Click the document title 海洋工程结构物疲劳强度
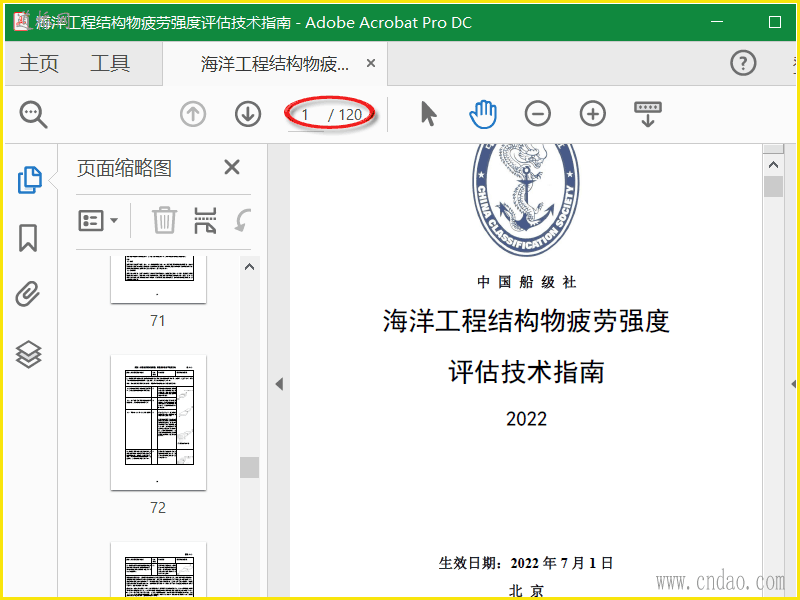Image resolution: width=800 pixels, height=600 pixels. [526, 321]
